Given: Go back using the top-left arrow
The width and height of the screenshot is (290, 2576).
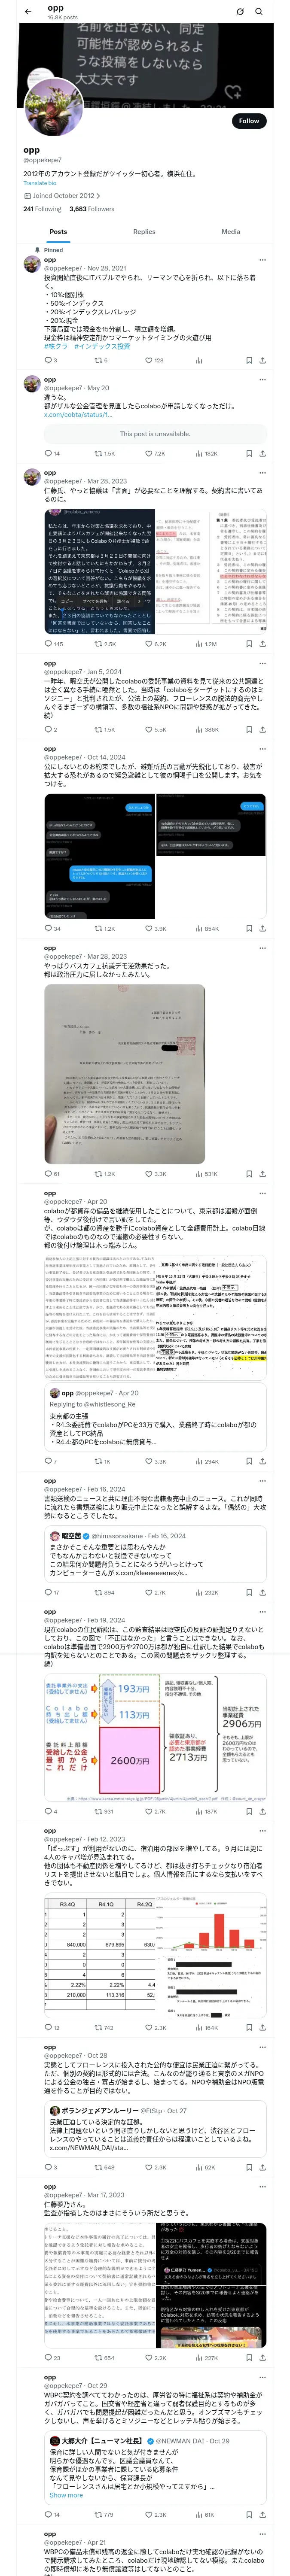Looking at the screenshot, I should pos(28,11).
